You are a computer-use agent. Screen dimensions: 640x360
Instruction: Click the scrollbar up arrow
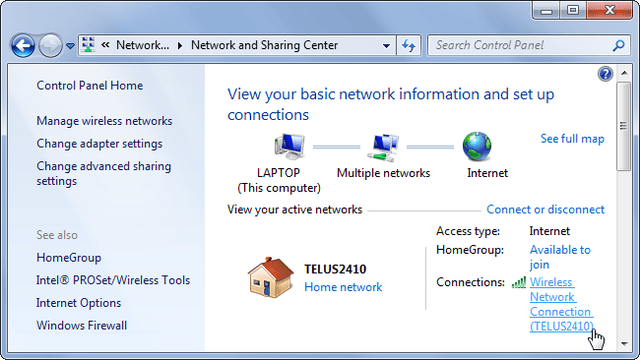[624, 73]
